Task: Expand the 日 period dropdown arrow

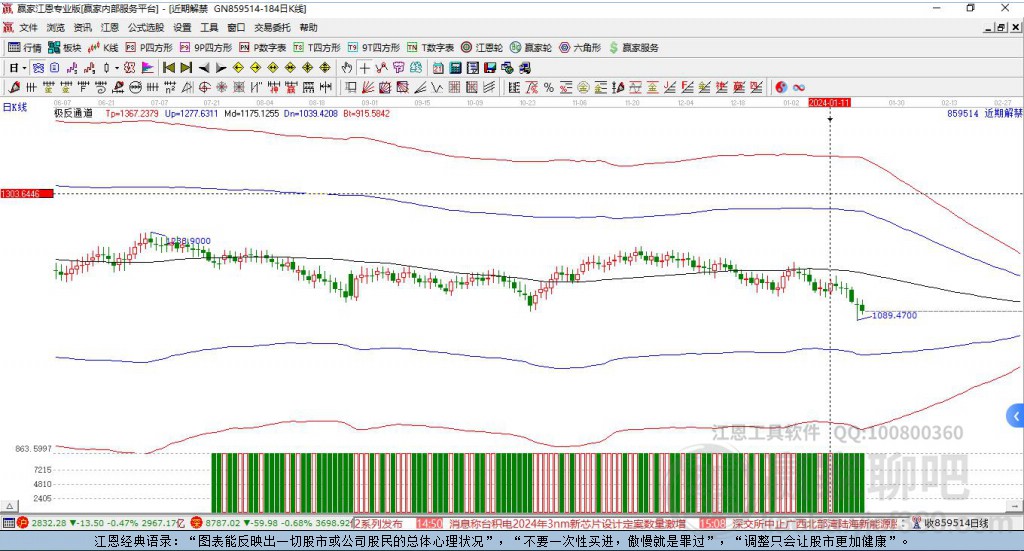Action: [25, 68]
